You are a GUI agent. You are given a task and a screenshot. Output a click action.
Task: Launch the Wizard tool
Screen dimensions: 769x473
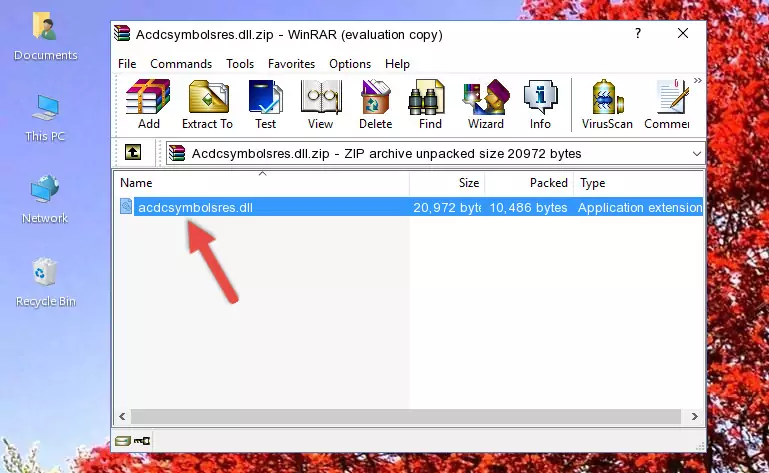(486, 104)
